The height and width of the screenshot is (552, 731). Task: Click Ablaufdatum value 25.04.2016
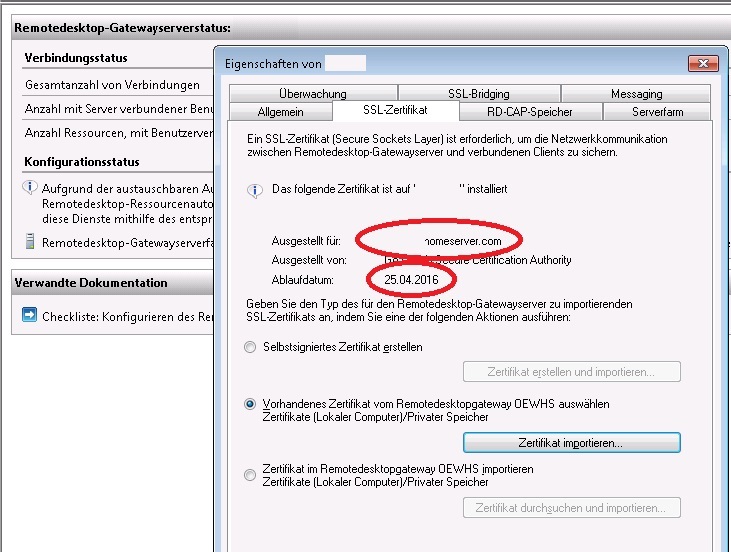(411, 280)
